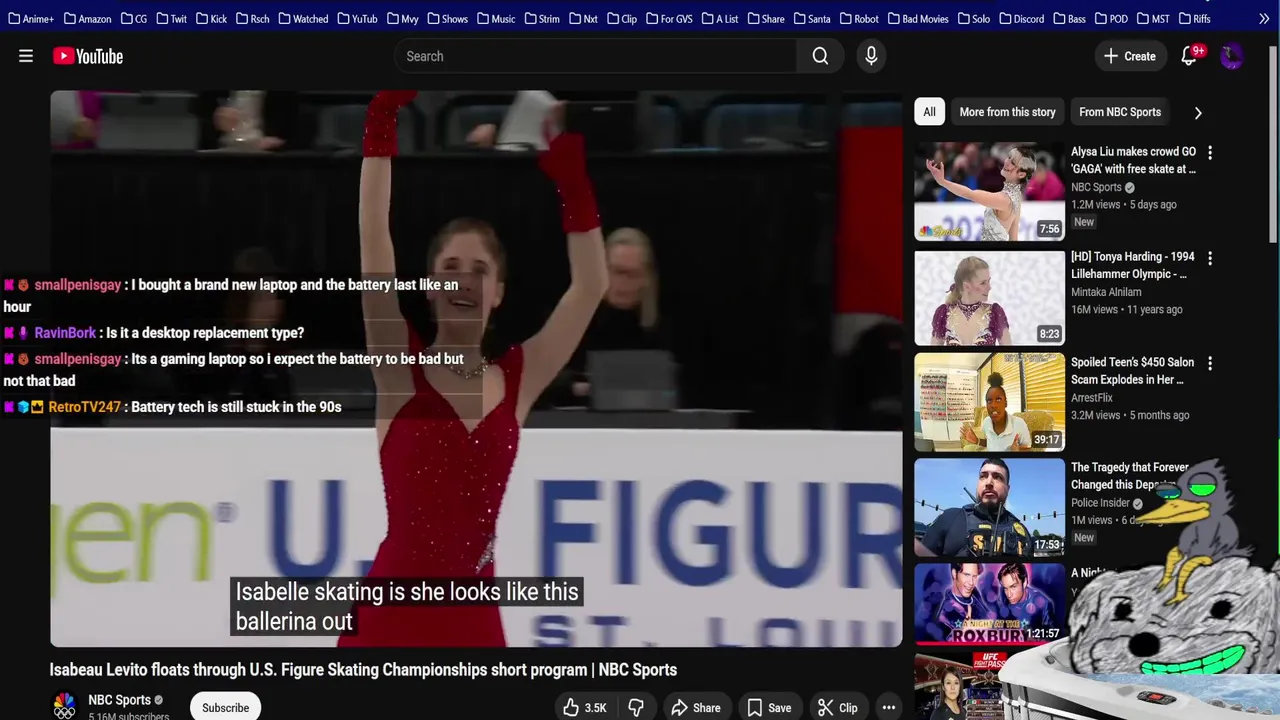Open the Santa bookmark folder

pos(811,18)
